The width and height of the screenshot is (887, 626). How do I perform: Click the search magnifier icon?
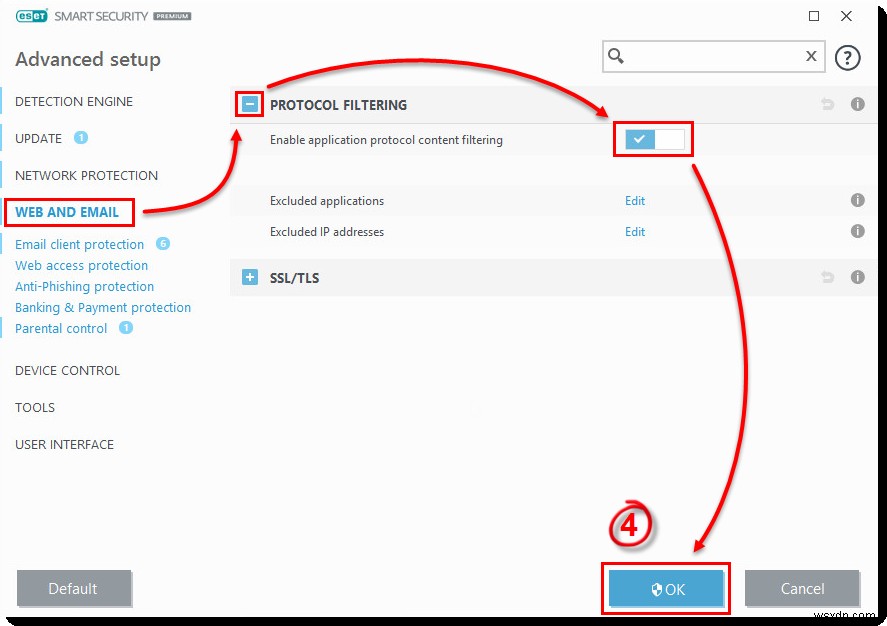pos(615,57)
